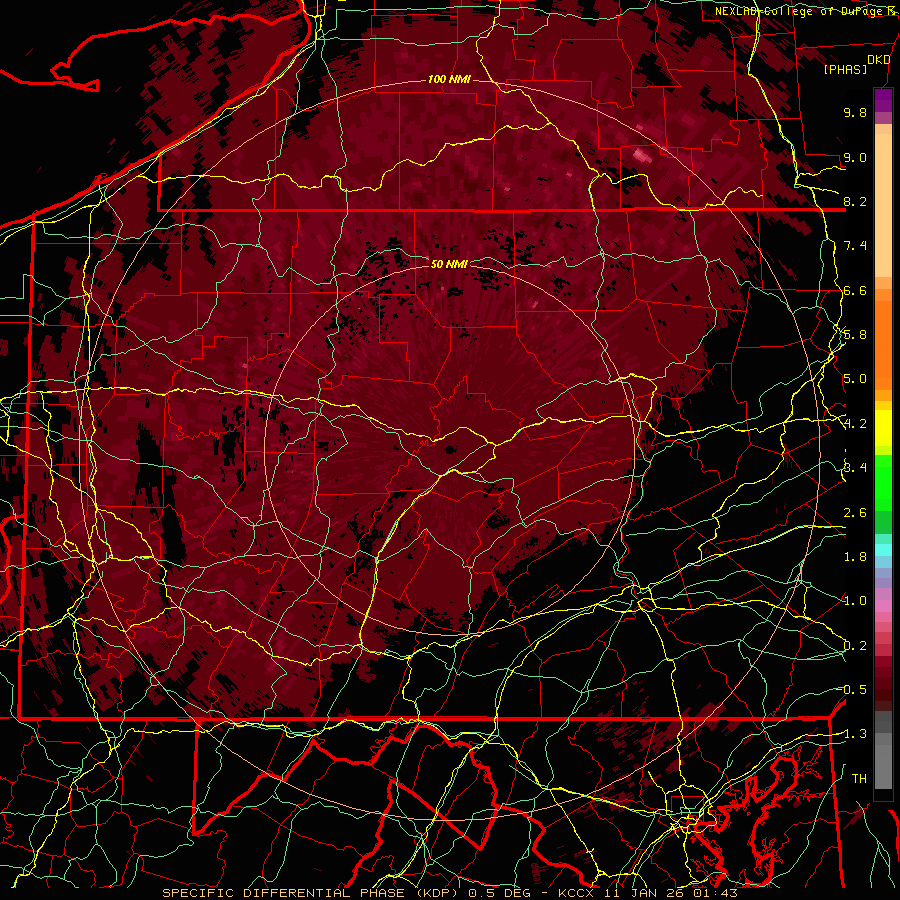The height and width of the screenshot is (900, 900).
Task: Click the 8.2 value on color scale
Action: 855,201
